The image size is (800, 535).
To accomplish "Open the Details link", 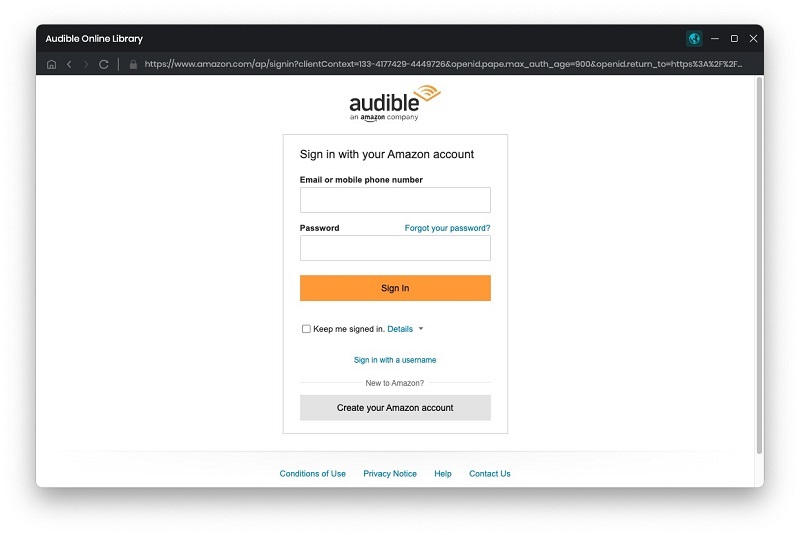I will click(x=400, y=329).
